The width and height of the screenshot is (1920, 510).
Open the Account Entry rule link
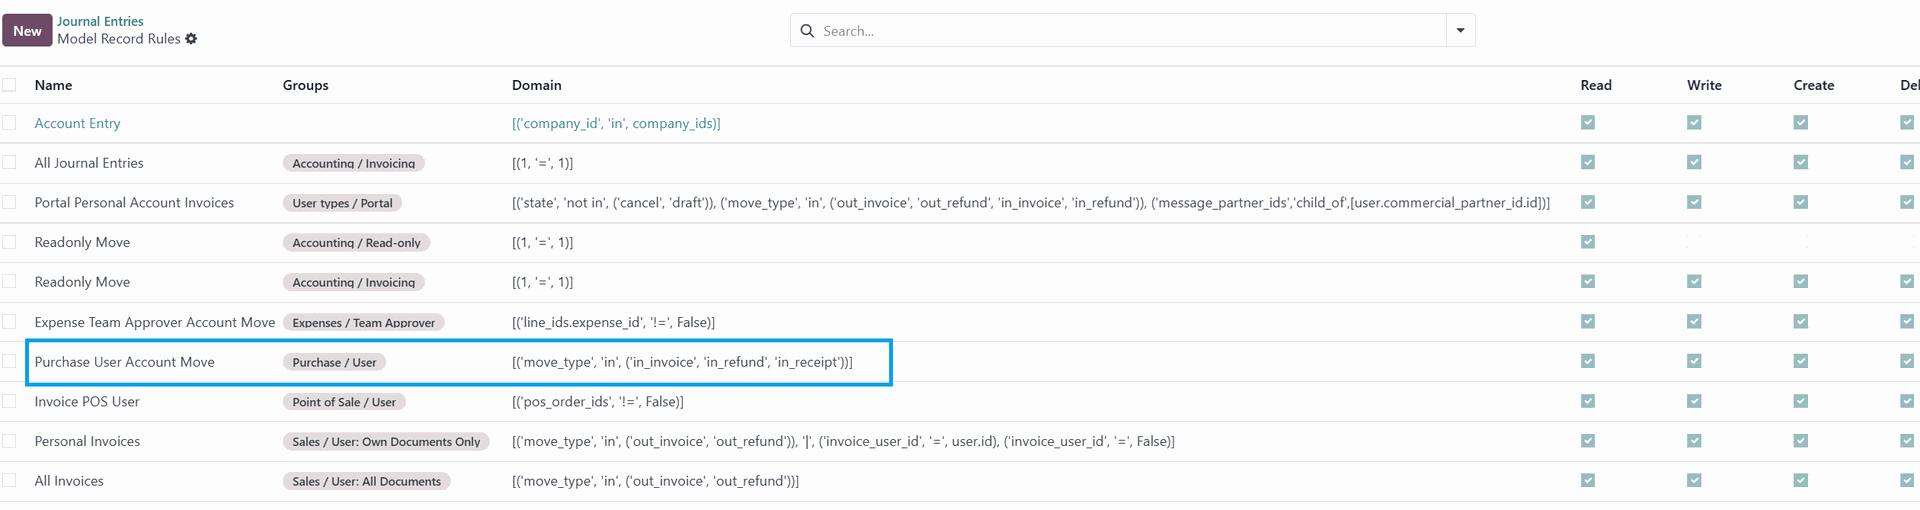click(77, 123)
